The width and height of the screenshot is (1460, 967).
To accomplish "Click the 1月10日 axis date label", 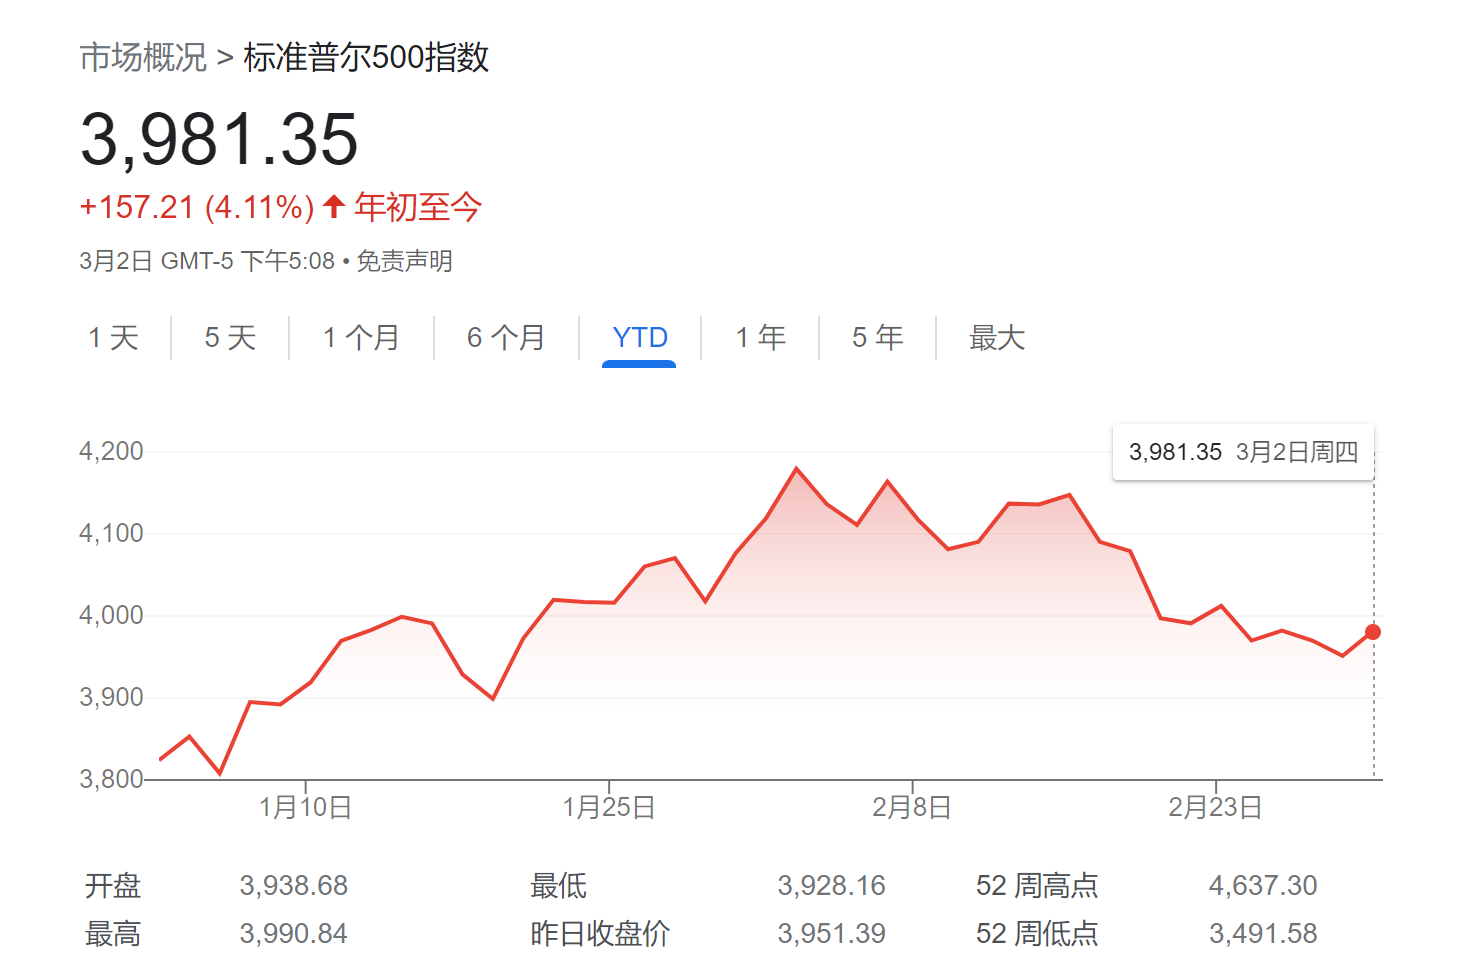I will click(x=305, y=807).
